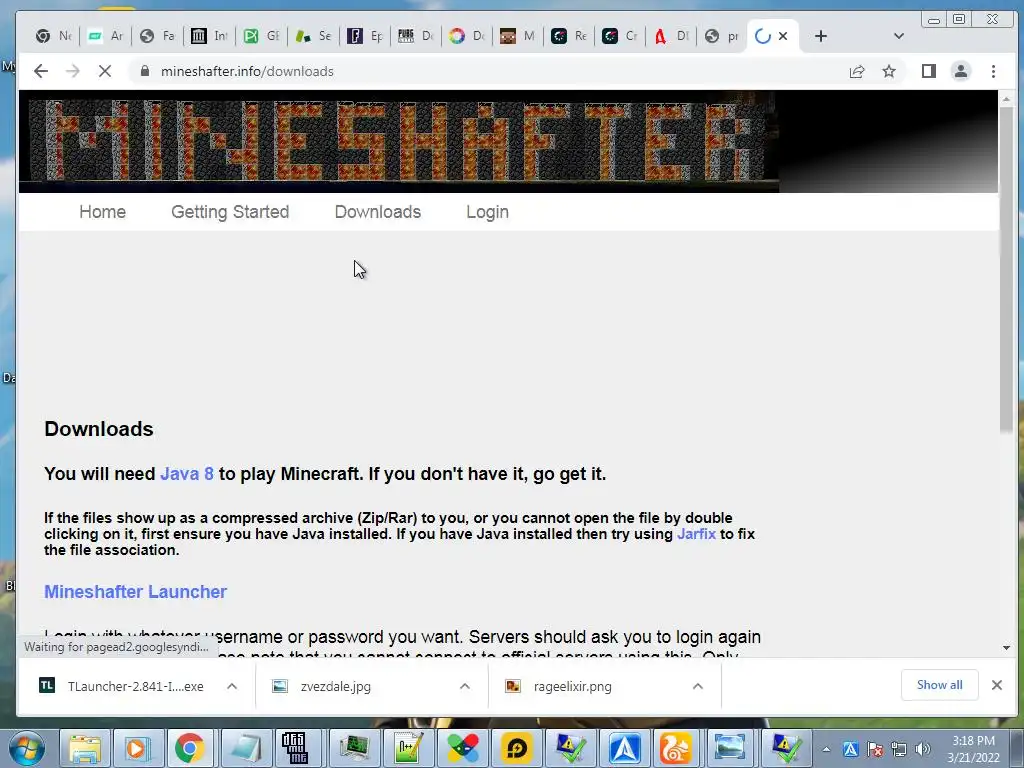Go back to the previous page

[40, 71]
